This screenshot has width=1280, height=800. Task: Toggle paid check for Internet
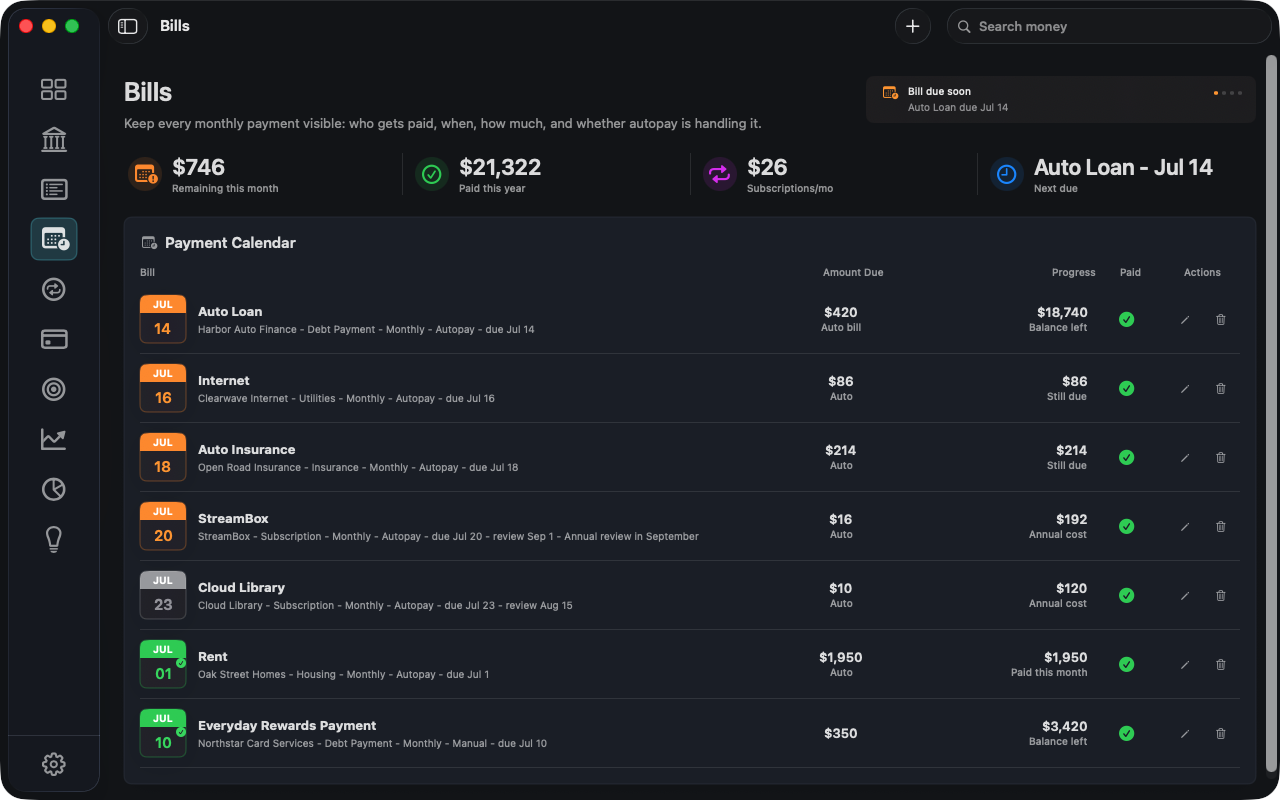(x=1126, y=389)
